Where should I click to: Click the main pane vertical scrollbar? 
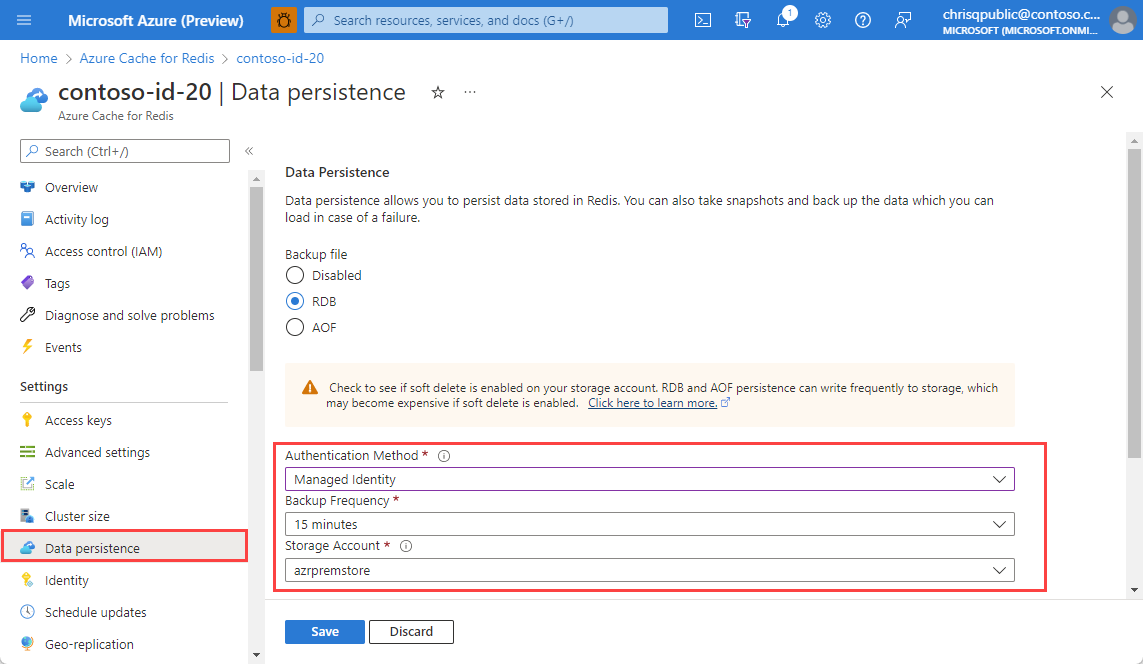[1134, 300]
